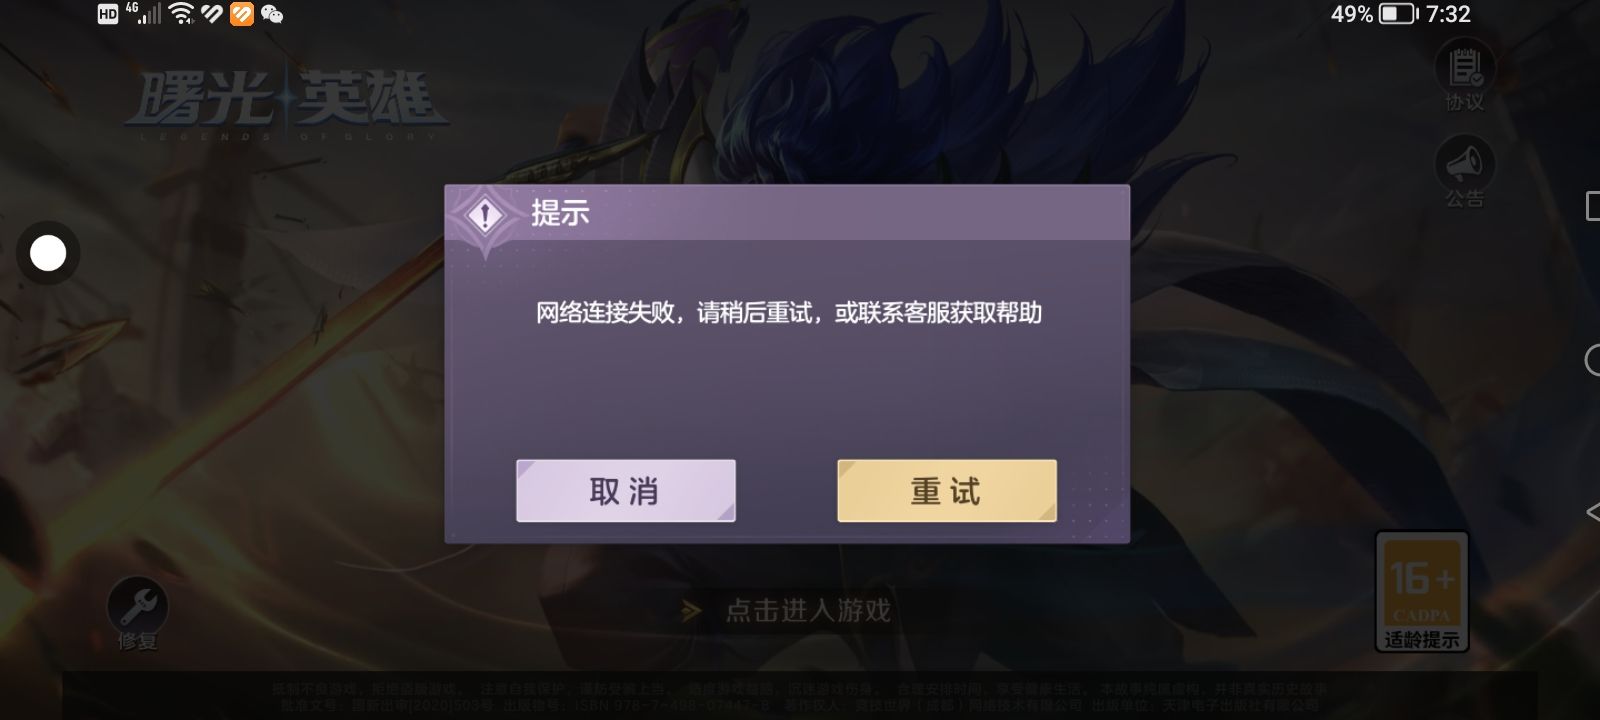Tap the orange app notification icon

(x=241, y=14)
